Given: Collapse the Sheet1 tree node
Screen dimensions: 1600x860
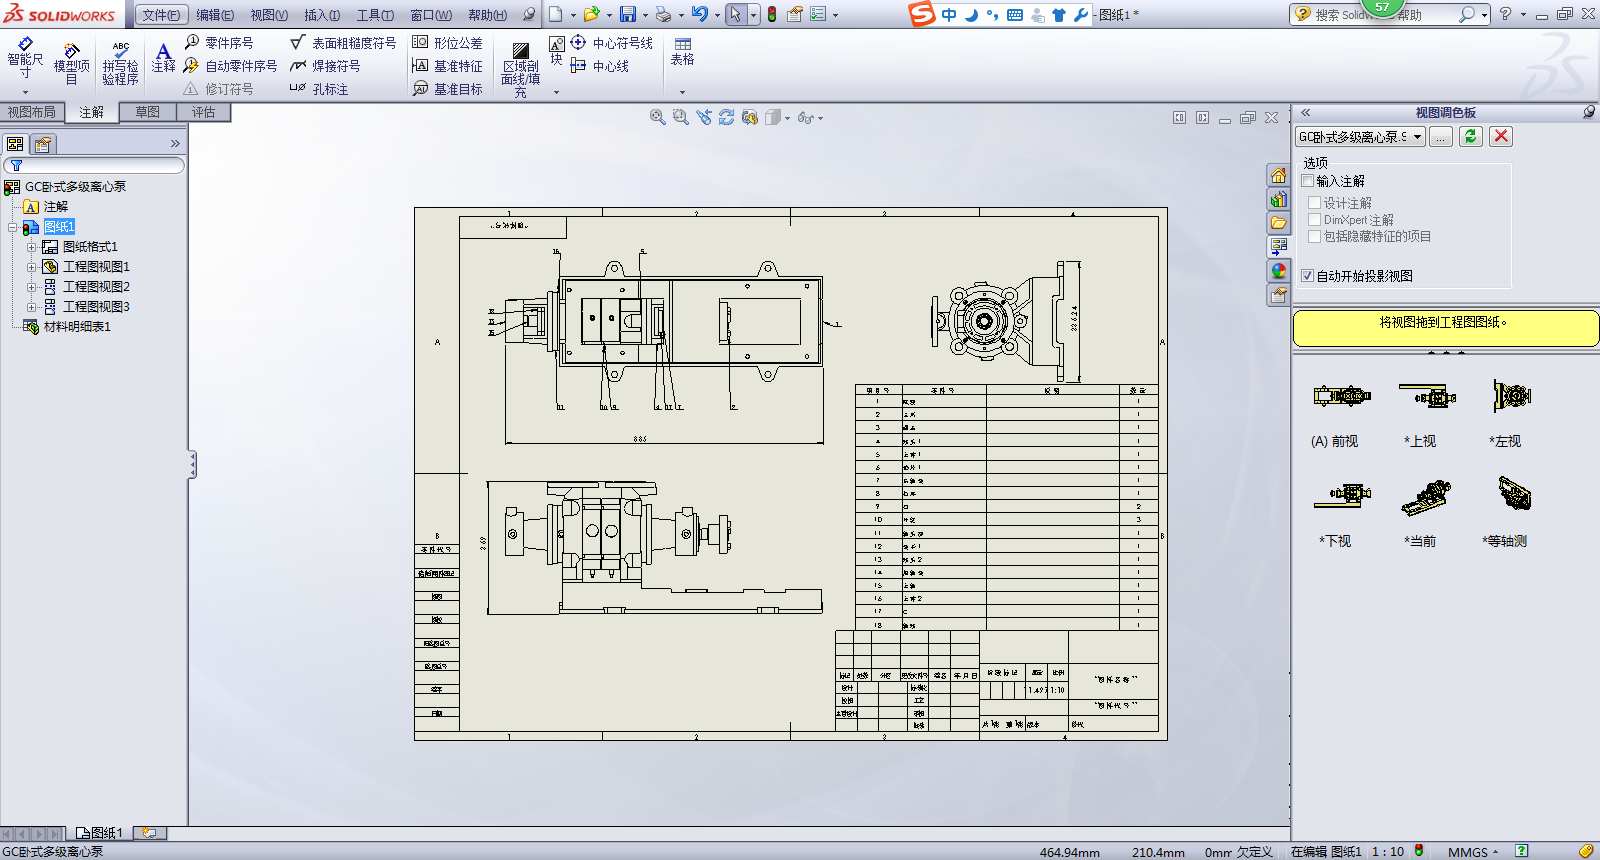Looking at the screenshot, I should click(x=12, y=227).
